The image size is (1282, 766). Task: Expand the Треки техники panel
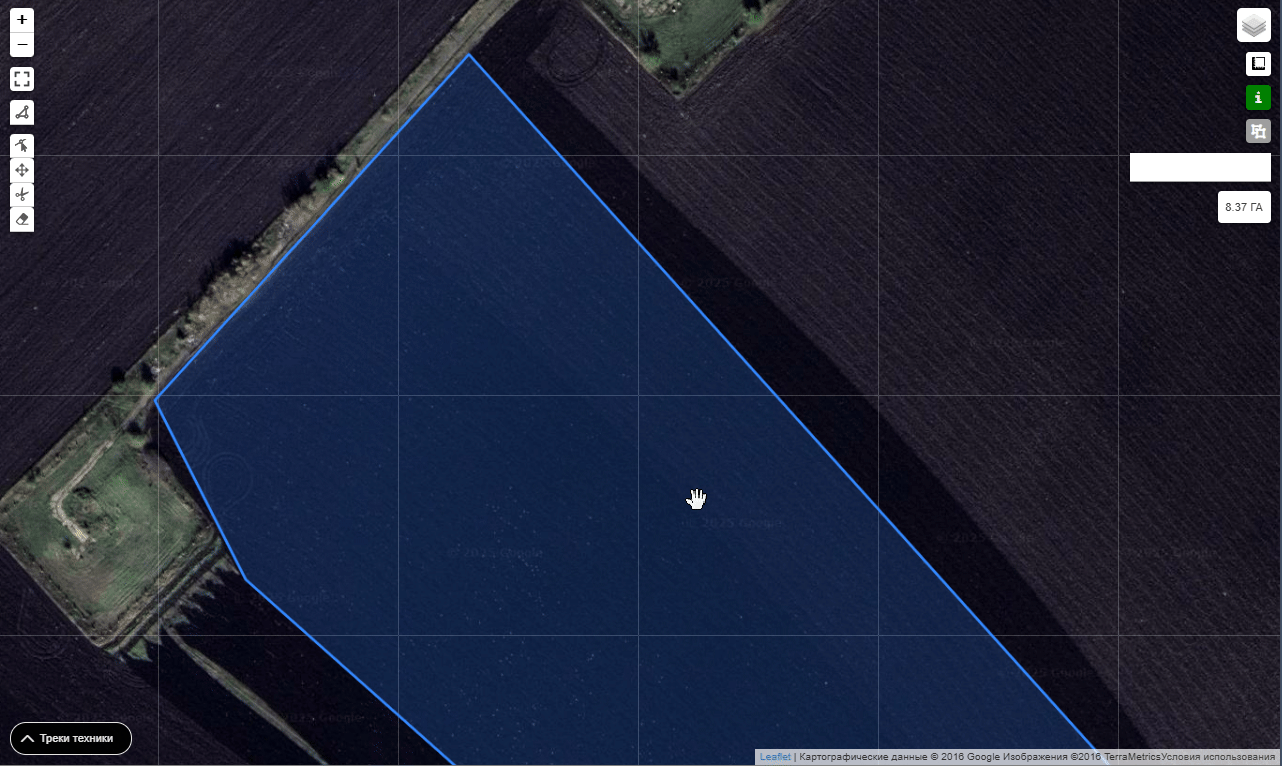pyautogui.click(x=71, y=738)
